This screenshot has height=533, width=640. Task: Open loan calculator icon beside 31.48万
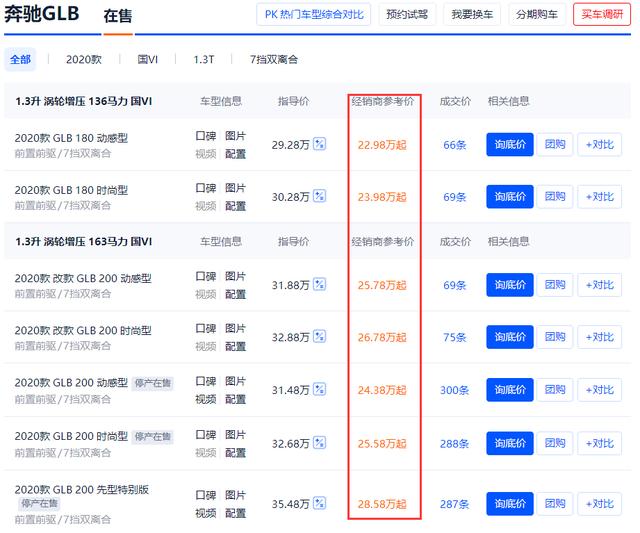point(319,389)
